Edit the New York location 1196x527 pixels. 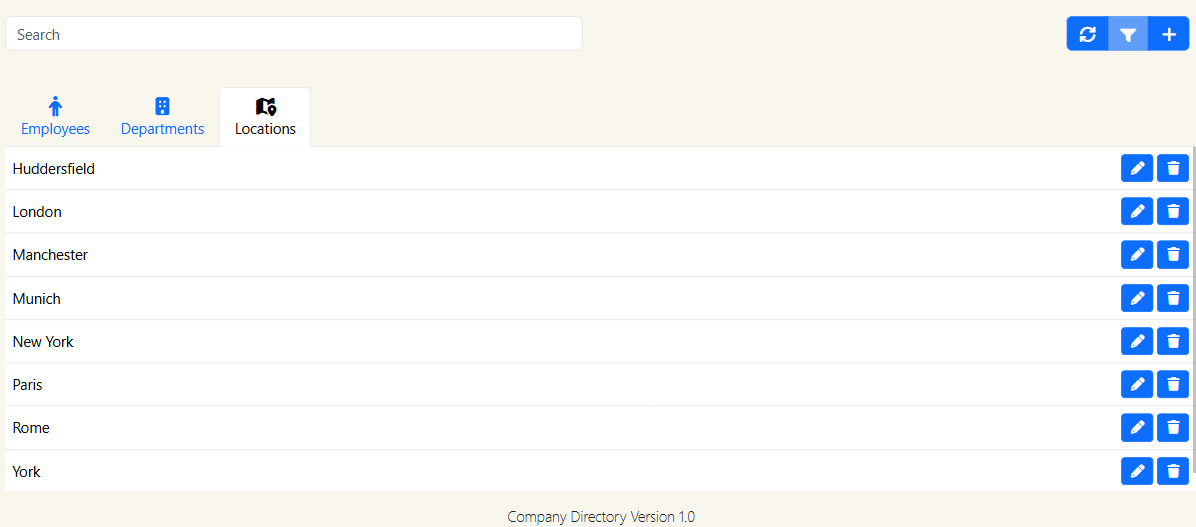pos(1137,342)
